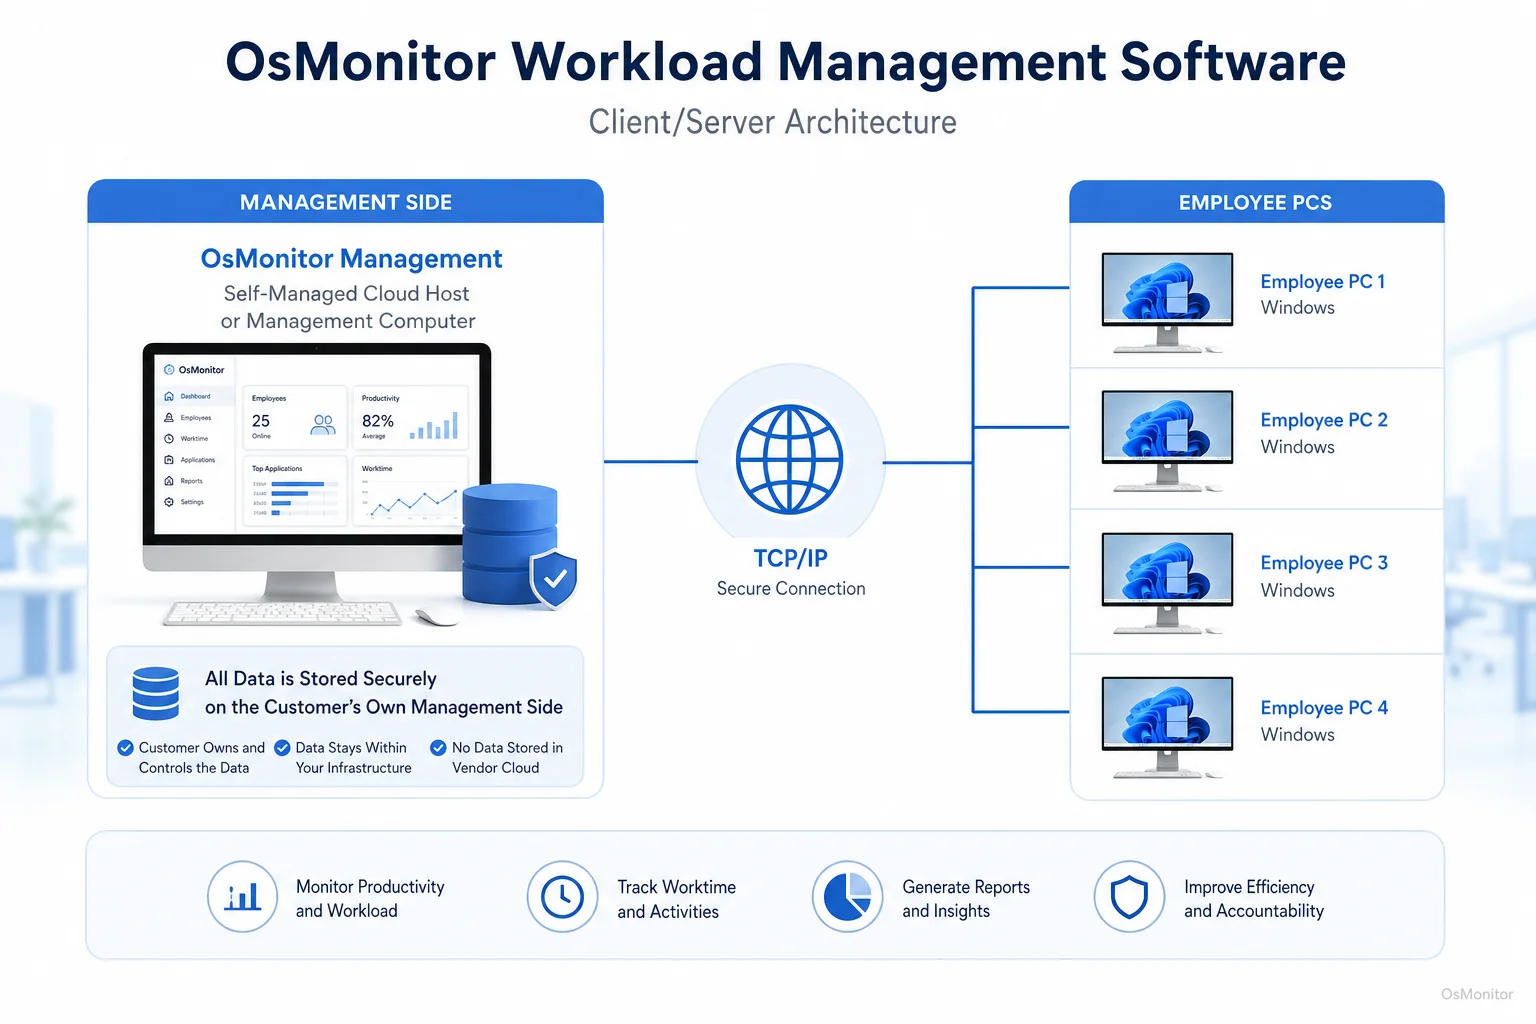Click the or Management Computer text
This screenshot has width=1536, height=1024.
(348, 321)
